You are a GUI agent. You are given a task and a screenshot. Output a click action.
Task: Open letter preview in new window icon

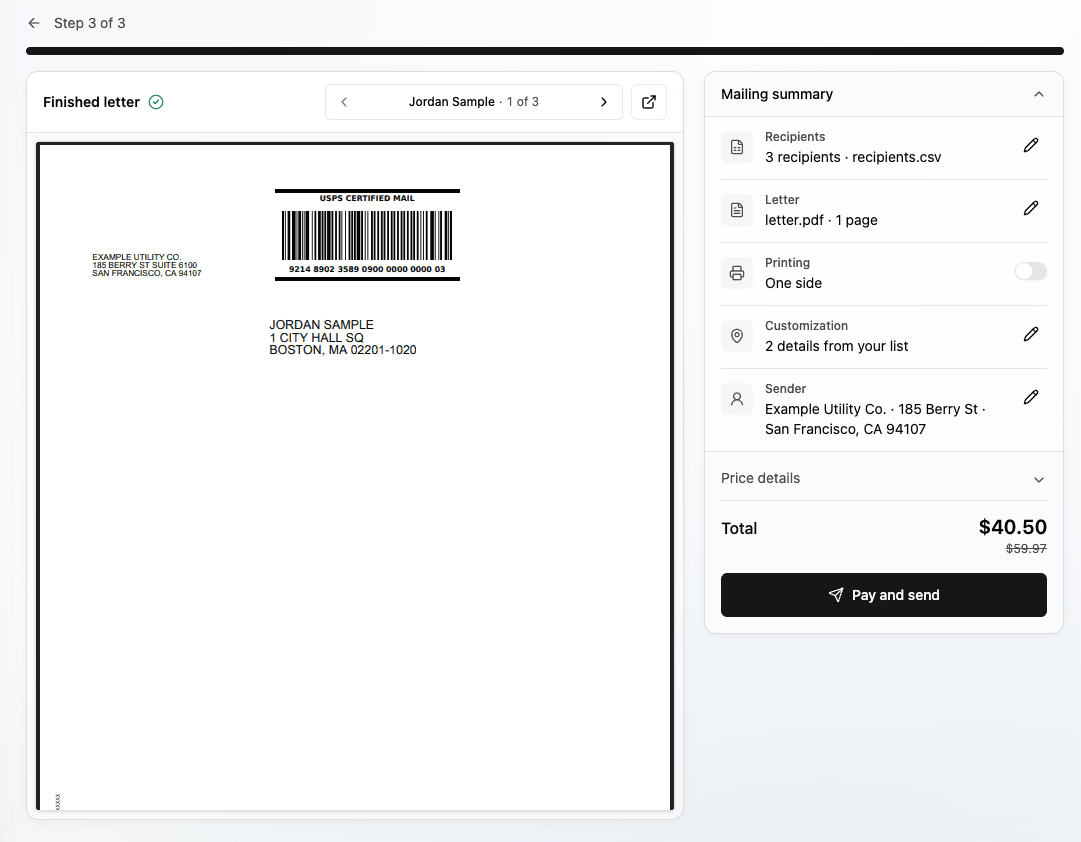(x=649, y=102)
